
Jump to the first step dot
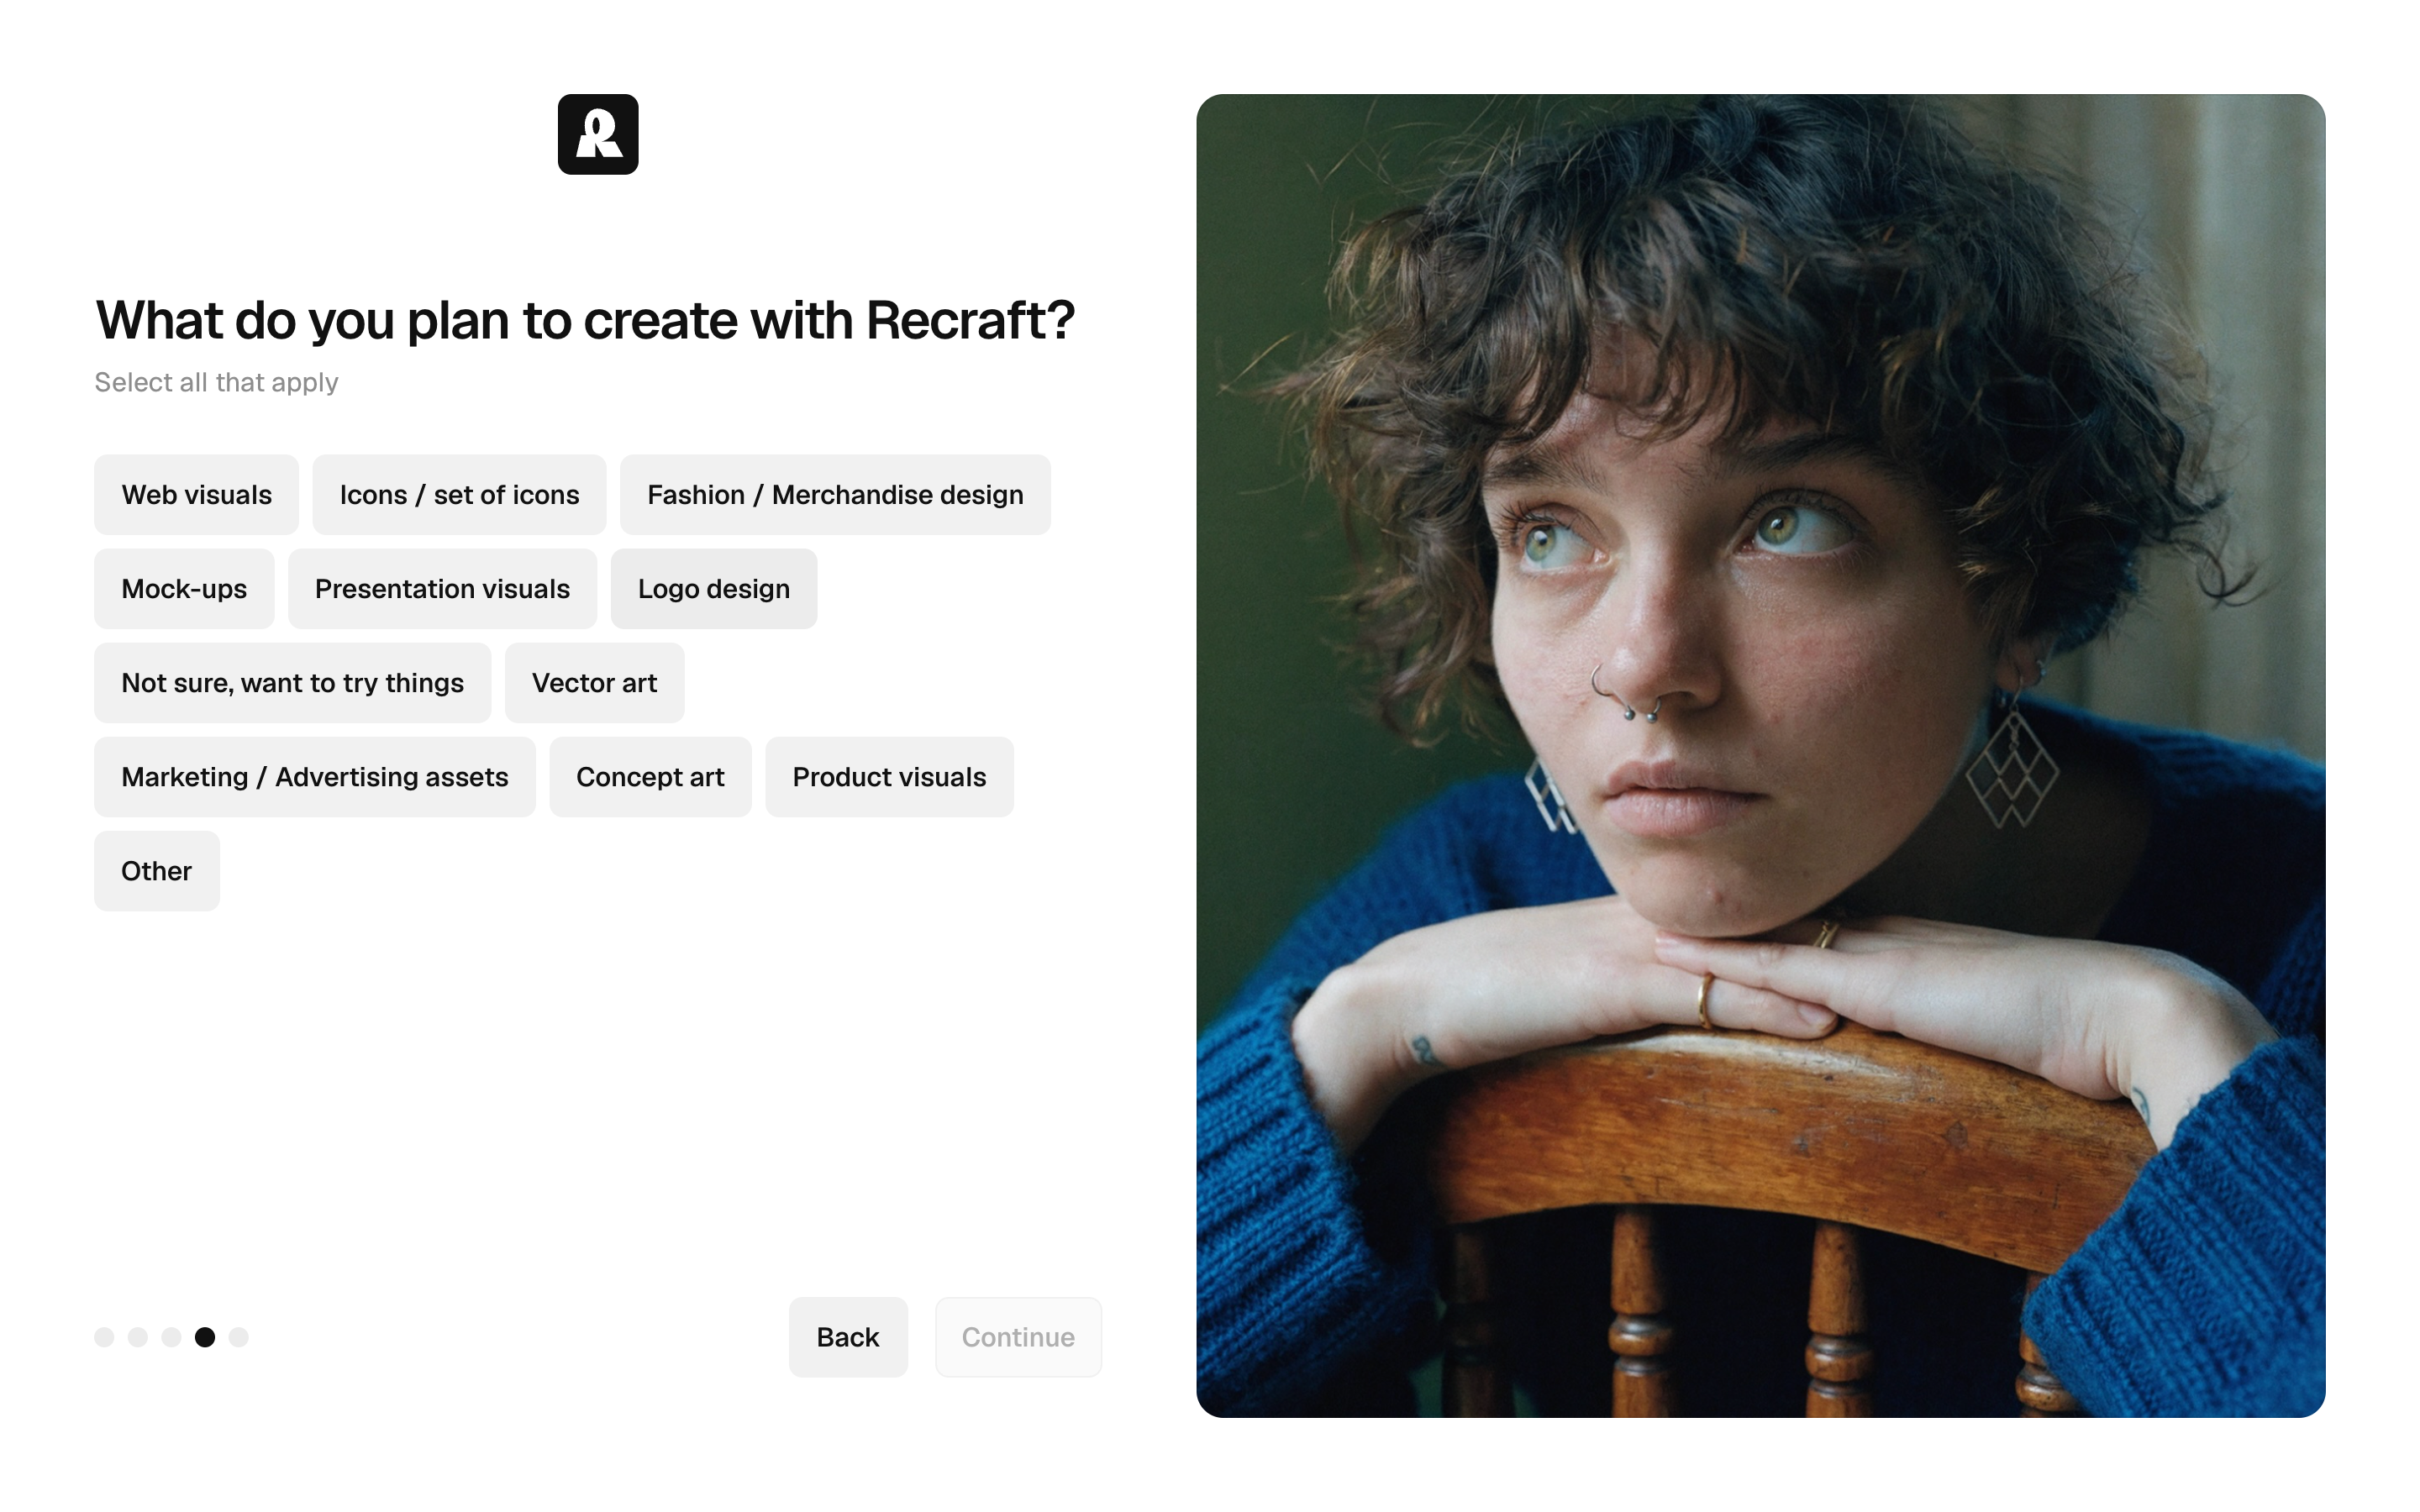(104, 1337)
